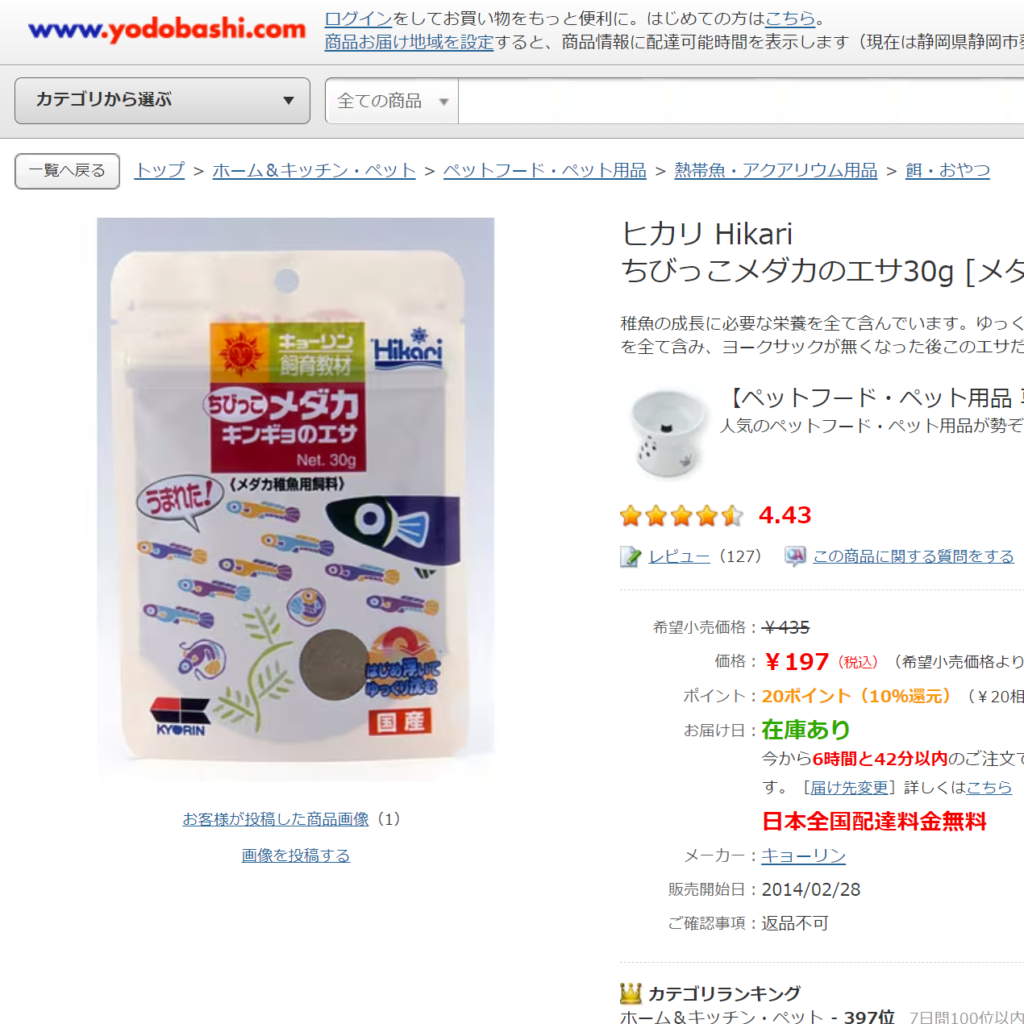Click the product question speech icon

[x=795, y=556]
